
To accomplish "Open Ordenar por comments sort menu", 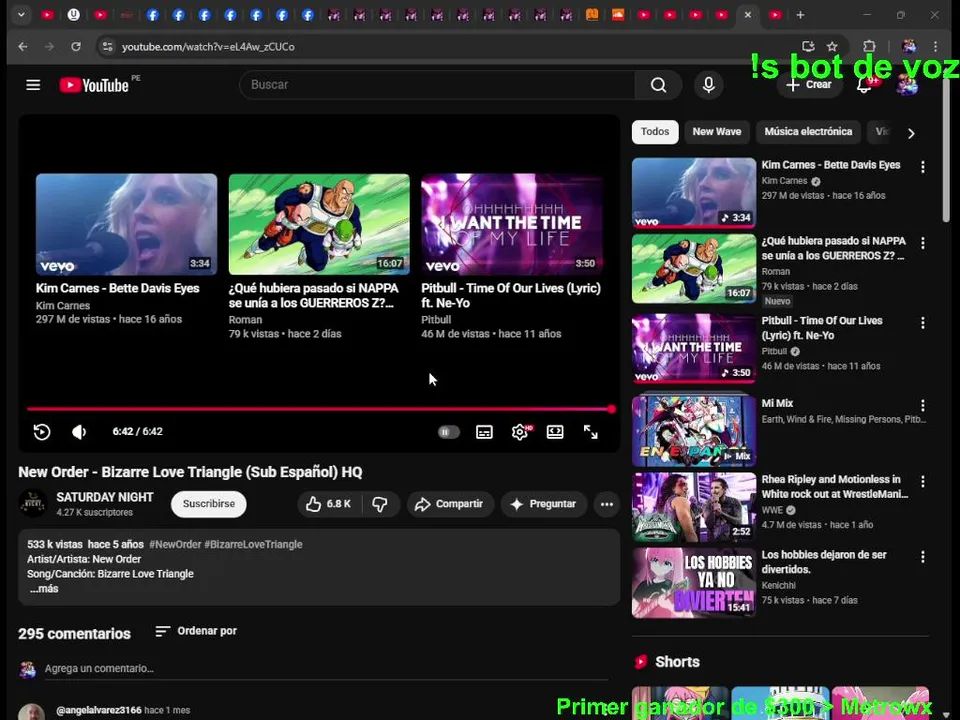I will click(x=196, y=631).
